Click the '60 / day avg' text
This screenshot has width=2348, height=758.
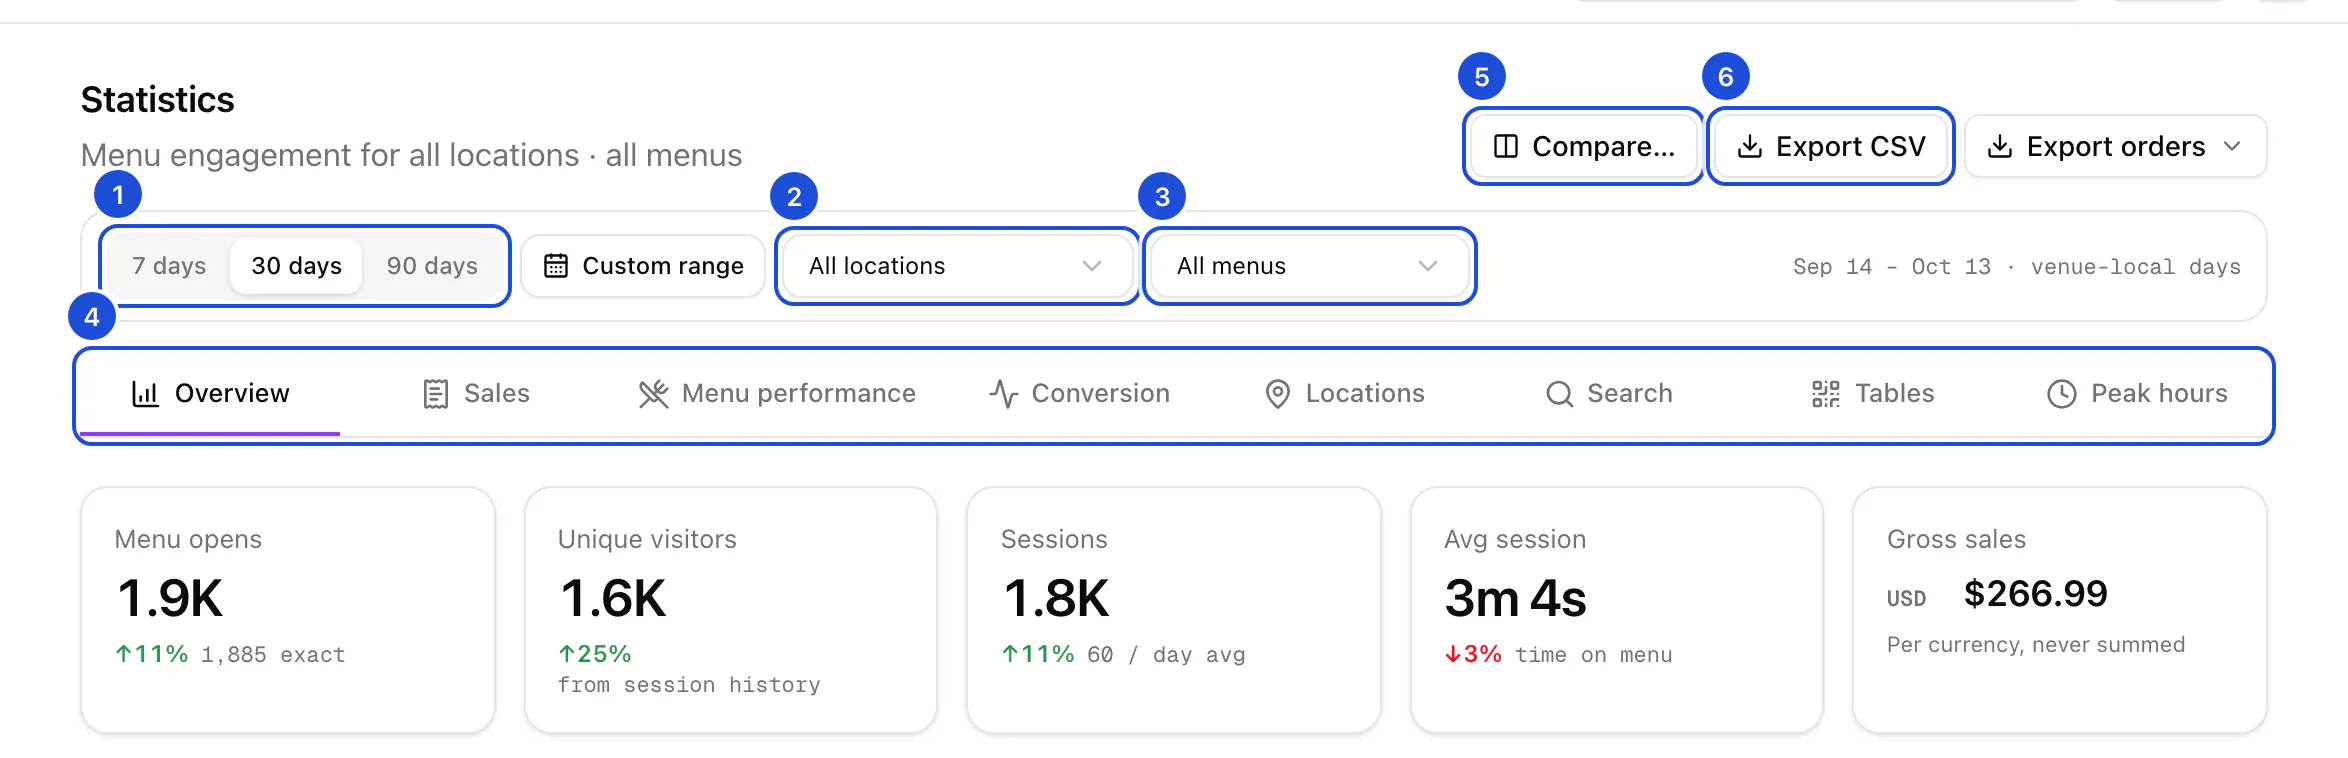point(1166,655)
